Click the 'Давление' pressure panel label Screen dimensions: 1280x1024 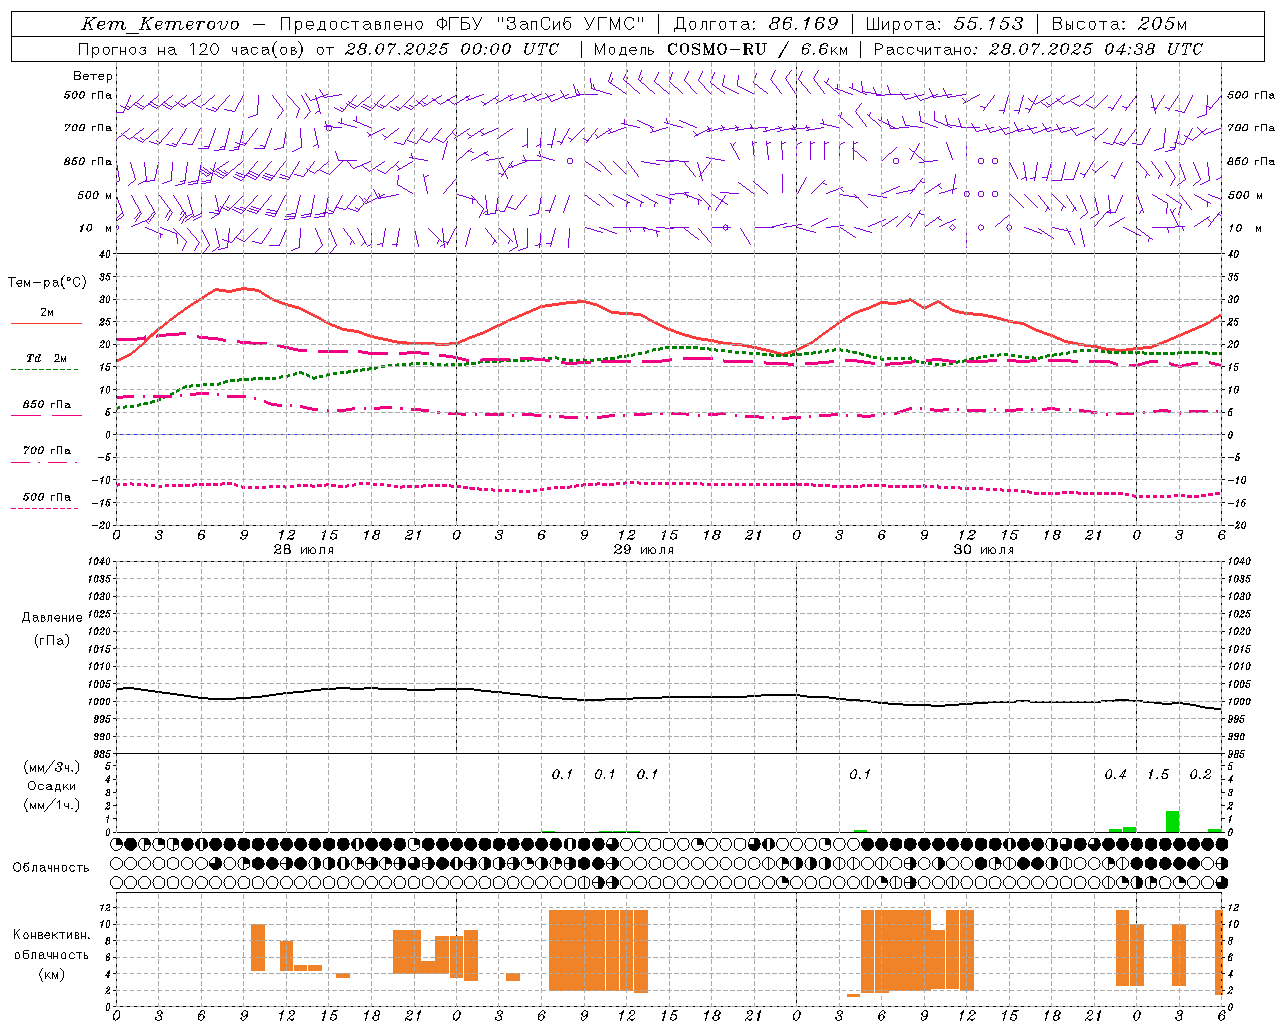tap(52, 618)
